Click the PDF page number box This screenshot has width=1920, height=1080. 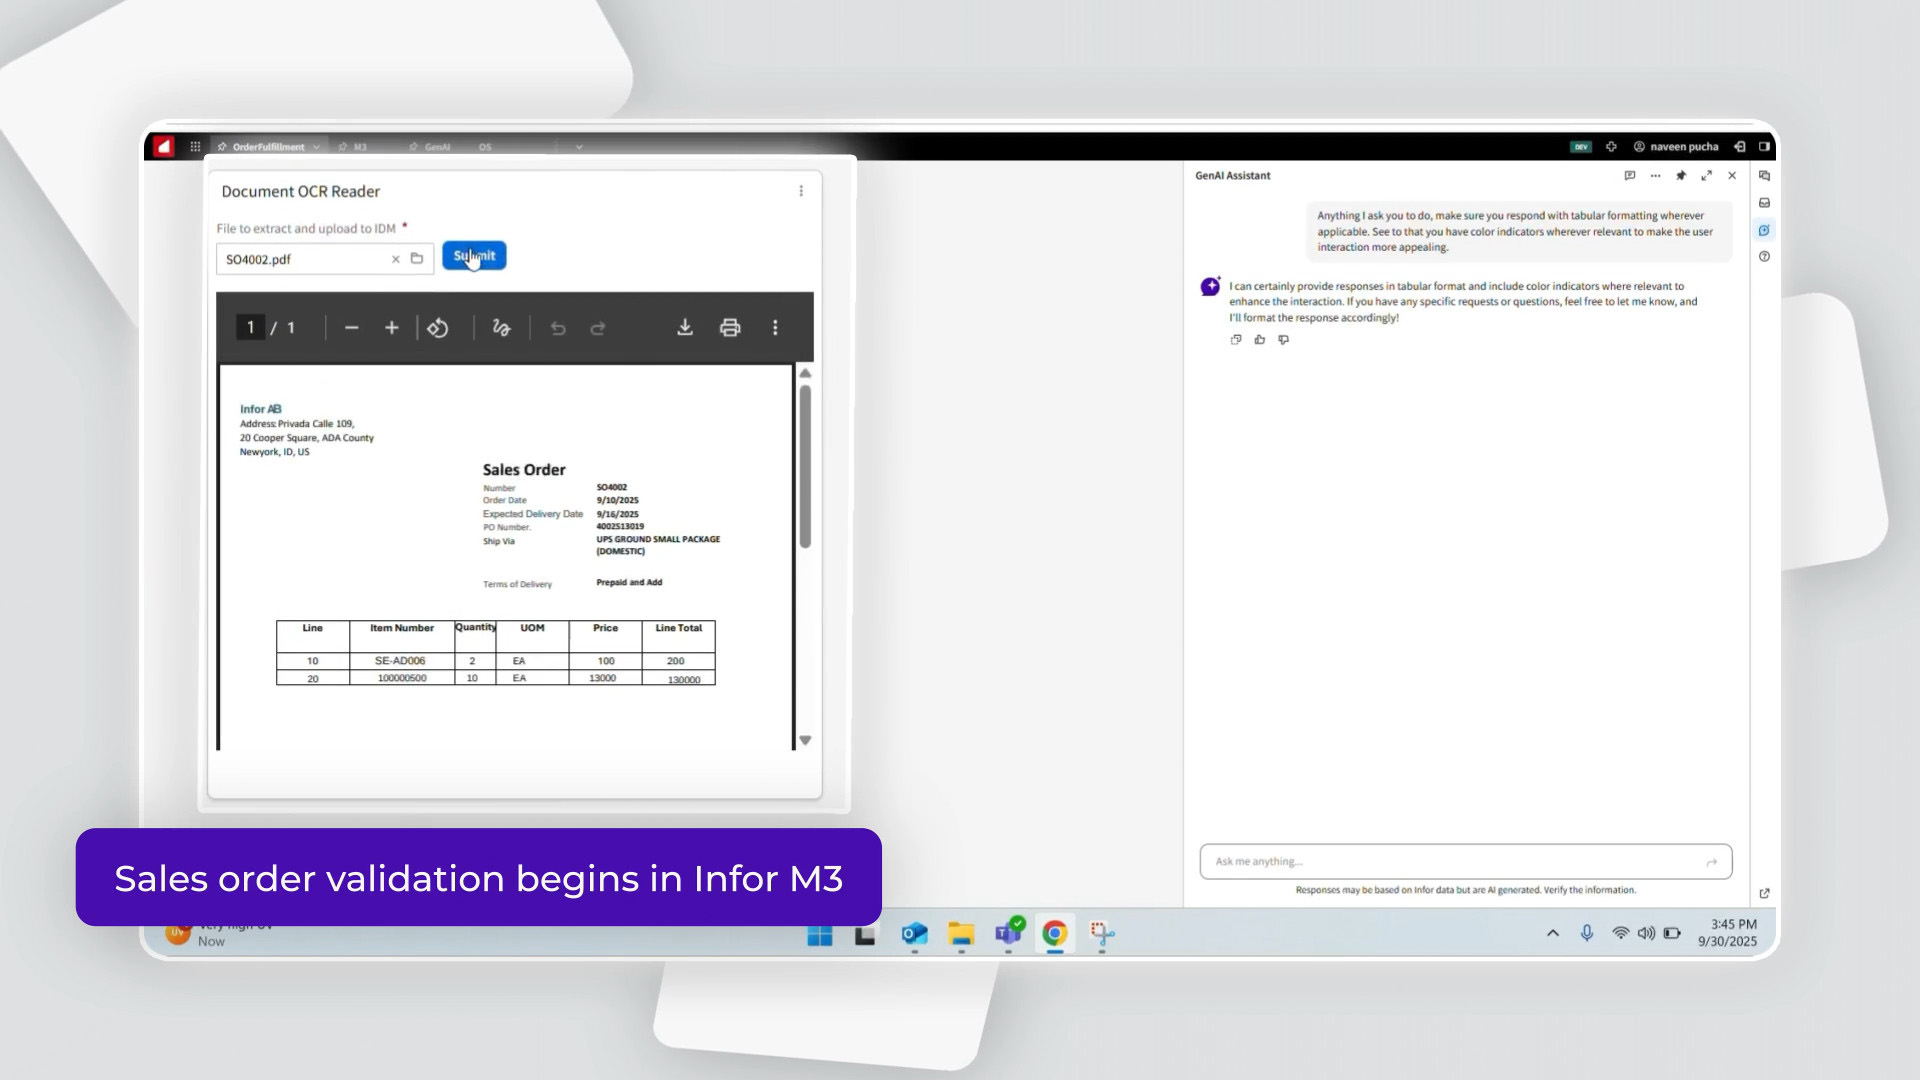point(250,328)
